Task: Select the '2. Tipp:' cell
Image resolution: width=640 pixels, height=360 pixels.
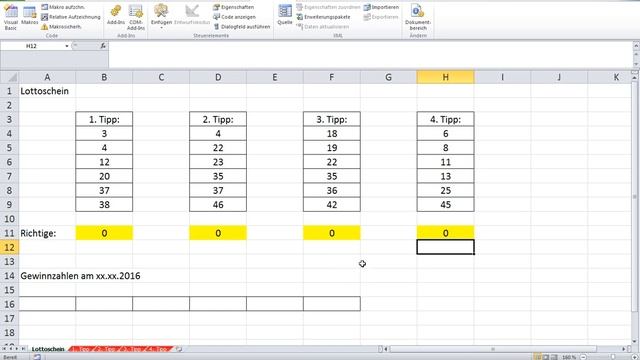Action: [218, 120]
